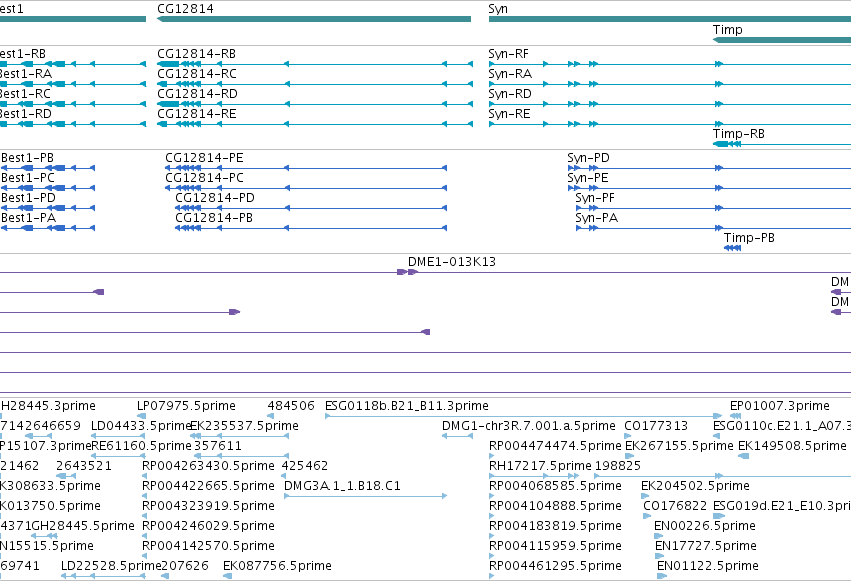Viewport: 851px width, 581px height.
Task: Click the RP004115959.5prime EST label
Action: [x=555, y=547]
